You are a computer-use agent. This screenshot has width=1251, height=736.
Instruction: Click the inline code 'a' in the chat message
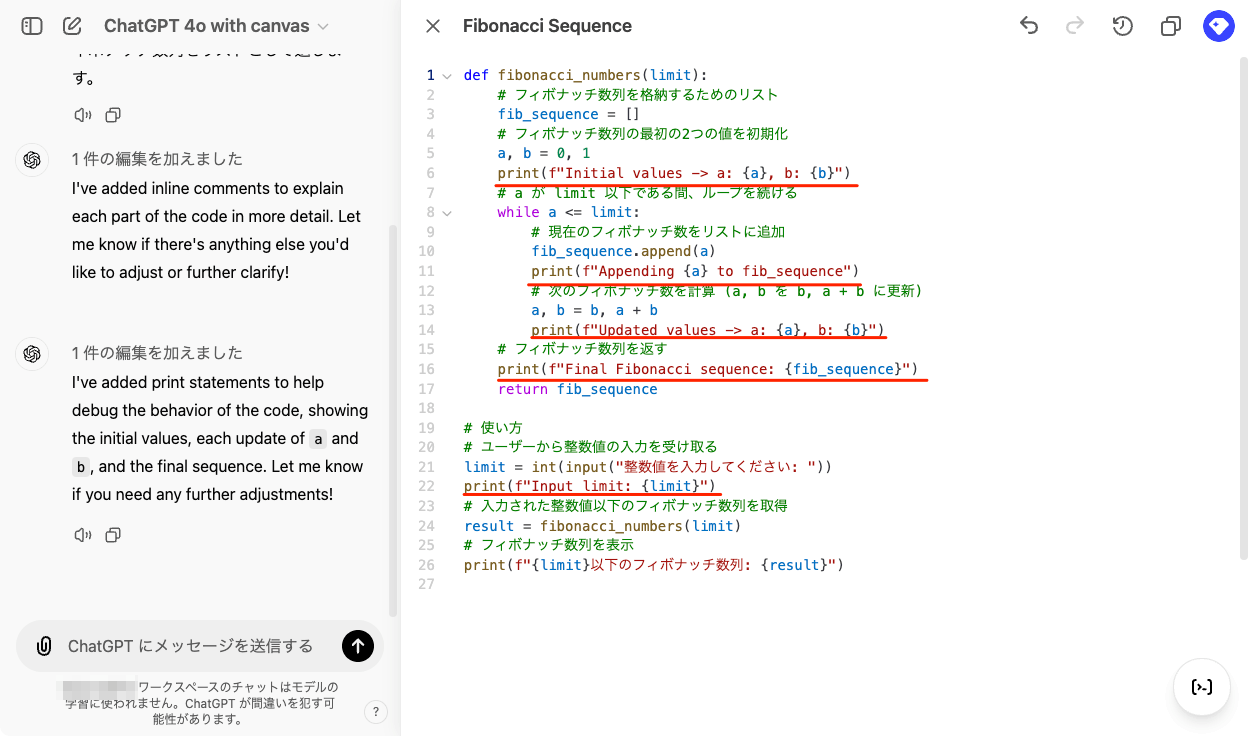click(318, 439)
